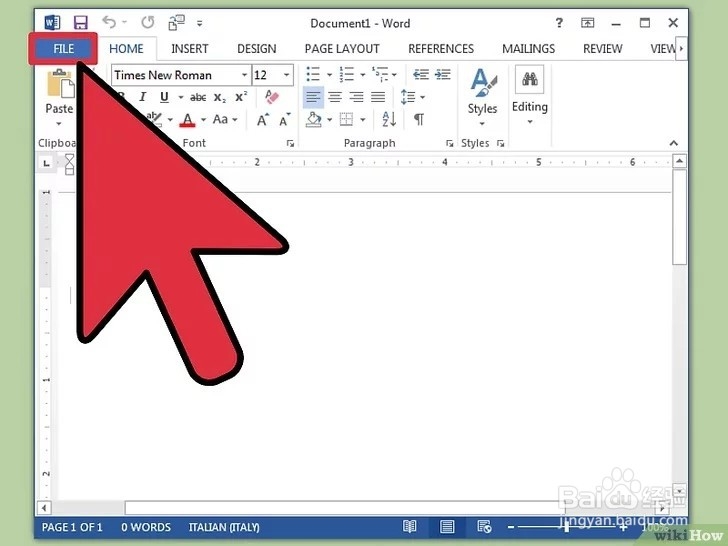Switch to Print Layout view icon
728x546 pixels.
[447, 527]
